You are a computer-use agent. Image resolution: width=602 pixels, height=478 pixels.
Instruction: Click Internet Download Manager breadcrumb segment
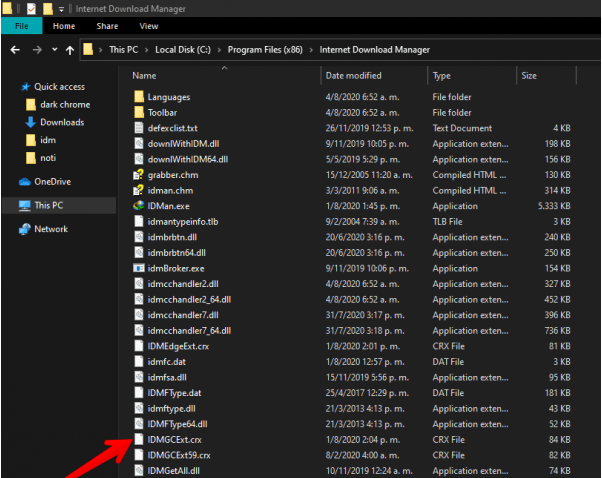[374, 50]
